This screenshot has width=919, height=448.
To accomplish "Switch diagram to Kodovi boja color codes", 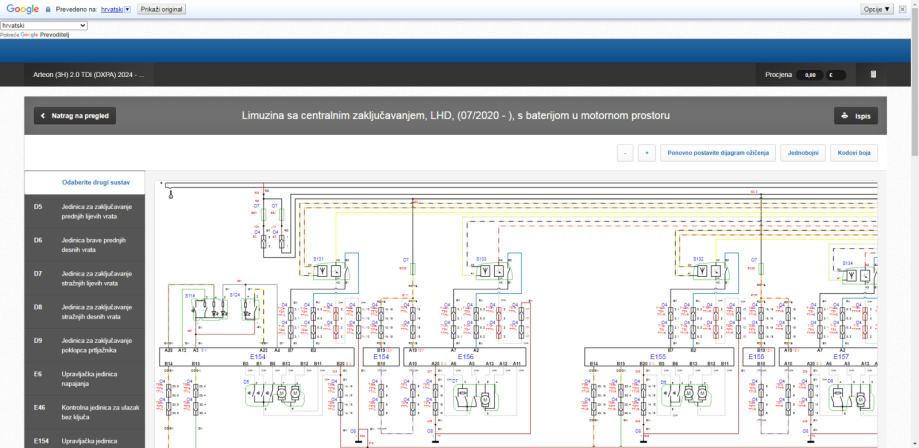I will [x=853, y=152].
